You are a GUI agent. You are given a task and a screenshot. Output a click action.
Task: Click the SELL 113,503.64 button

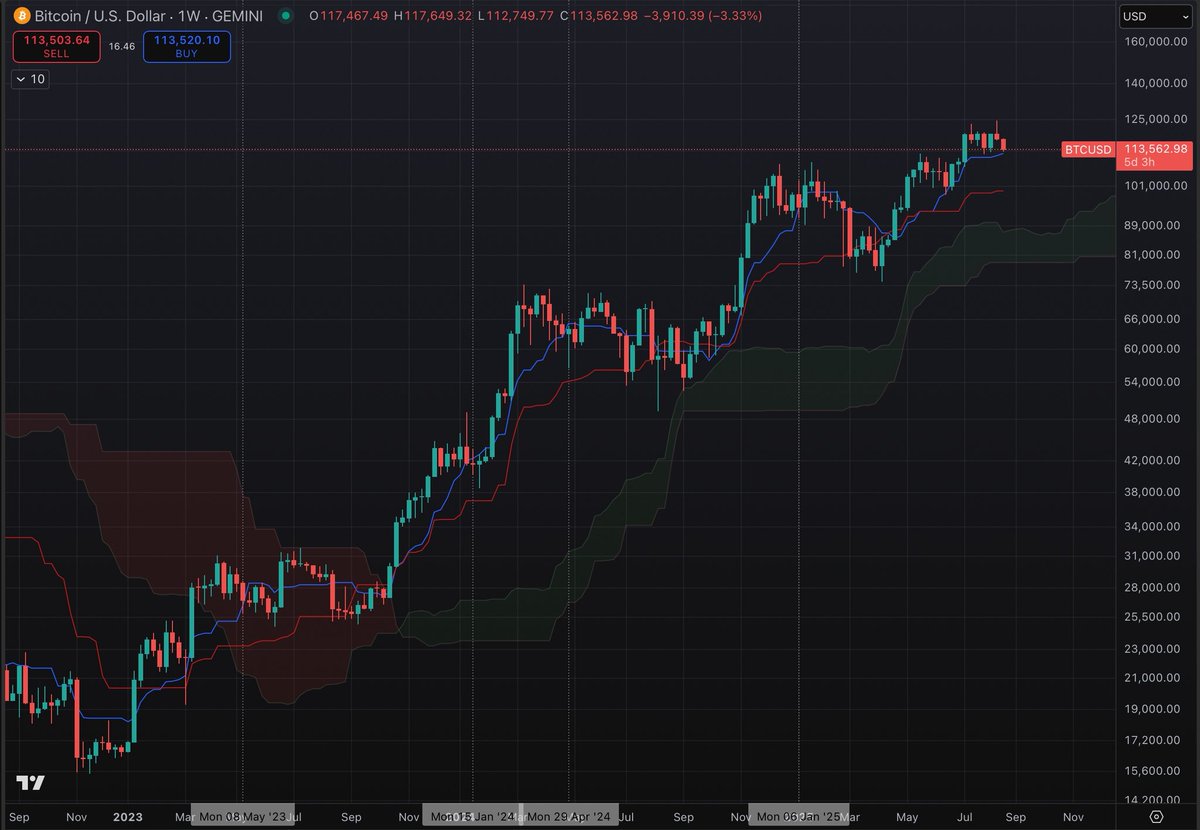tap(57, 47)
